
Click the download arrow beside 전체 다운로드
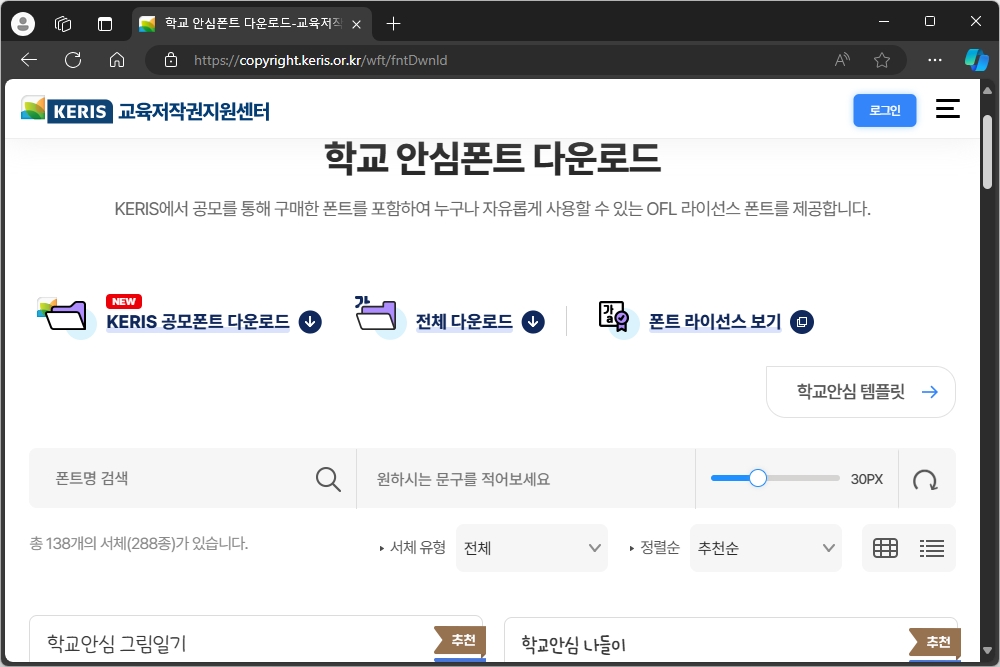pyautogui.click(x=533, y=322)
